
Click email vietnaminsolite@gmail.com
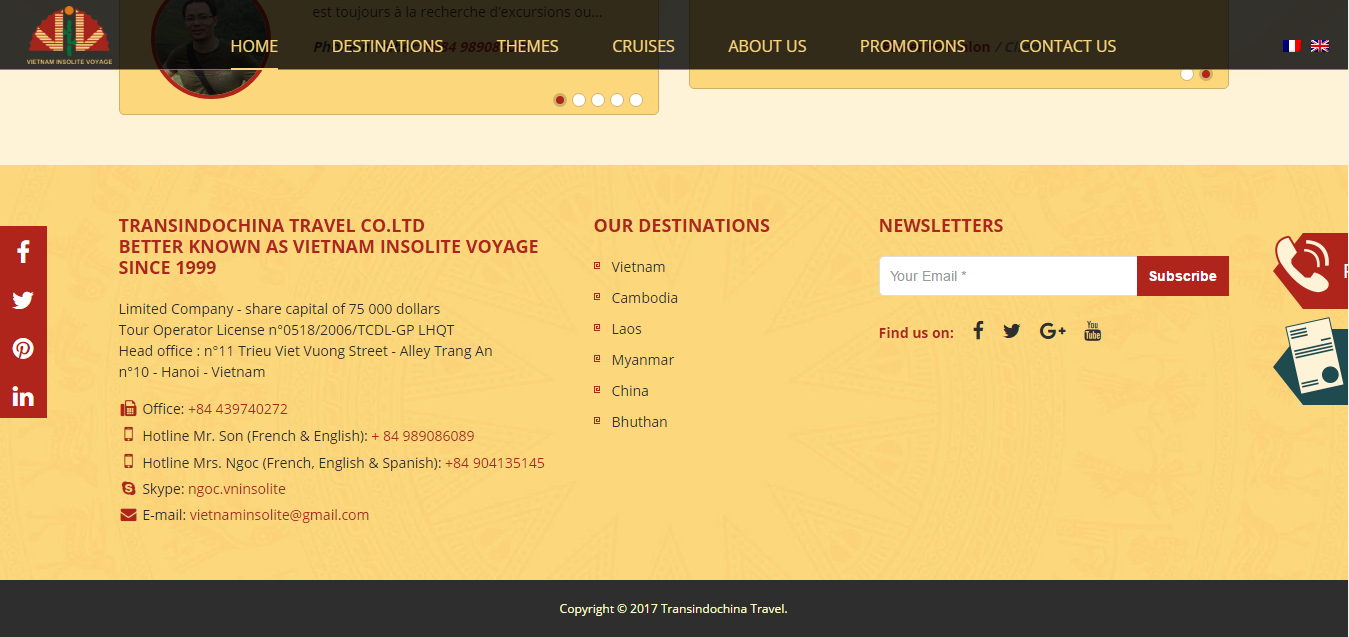point(280,515)
